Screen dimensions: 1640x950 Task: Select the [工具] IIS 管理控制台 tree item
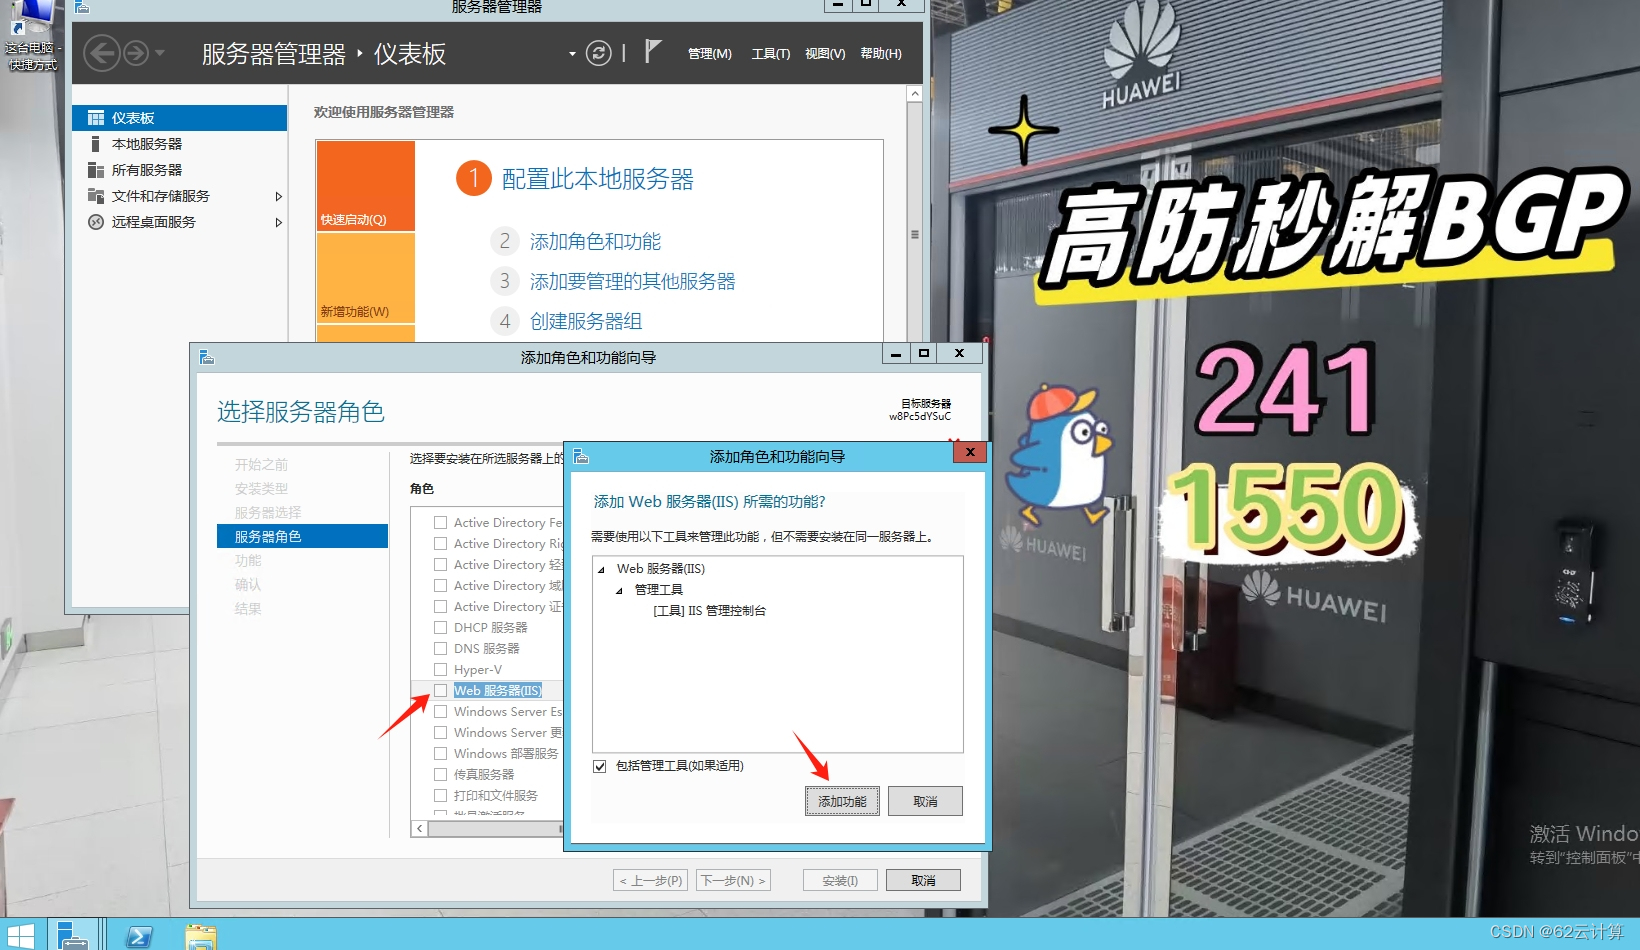coord(709,611)
